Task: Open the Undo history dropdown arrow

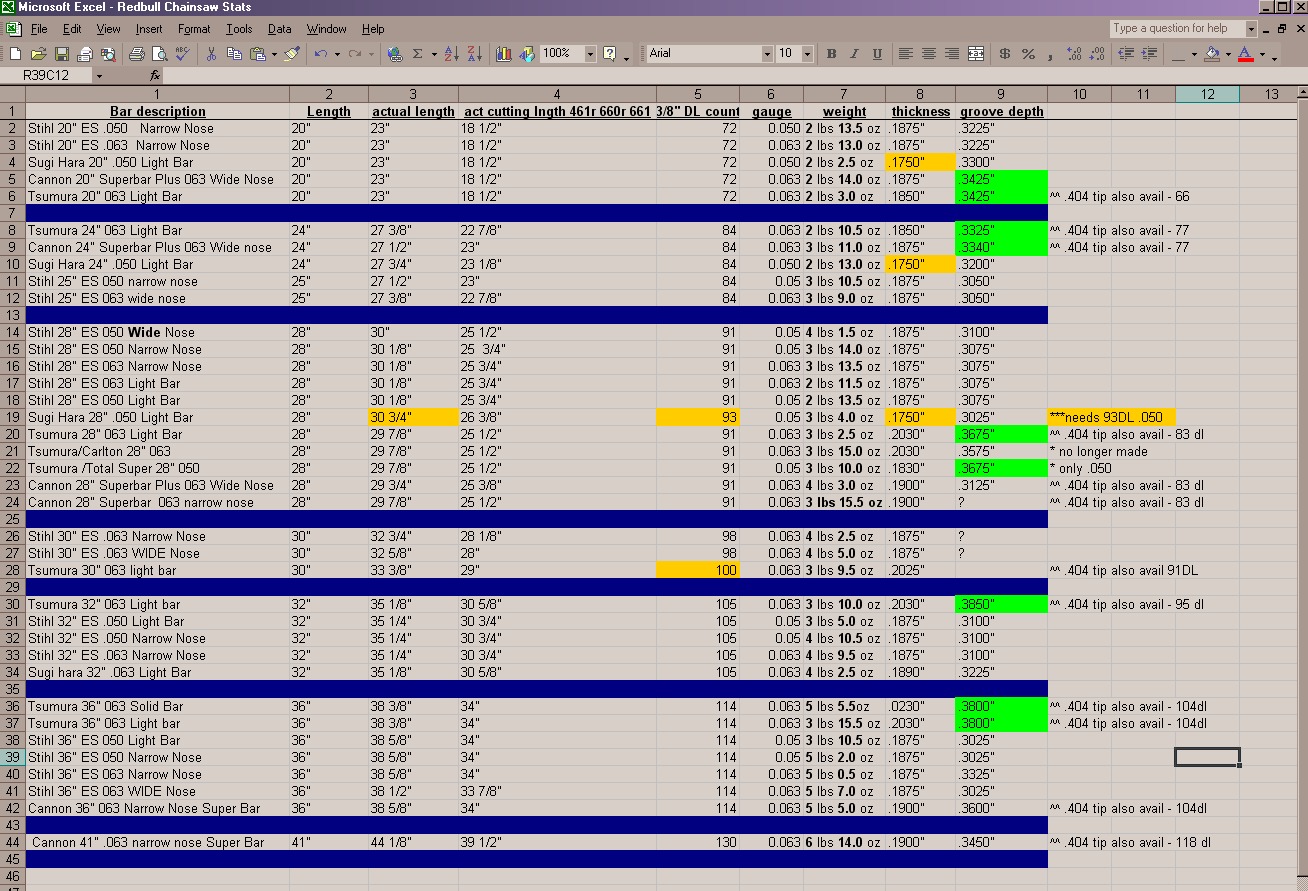Action: 337,54
